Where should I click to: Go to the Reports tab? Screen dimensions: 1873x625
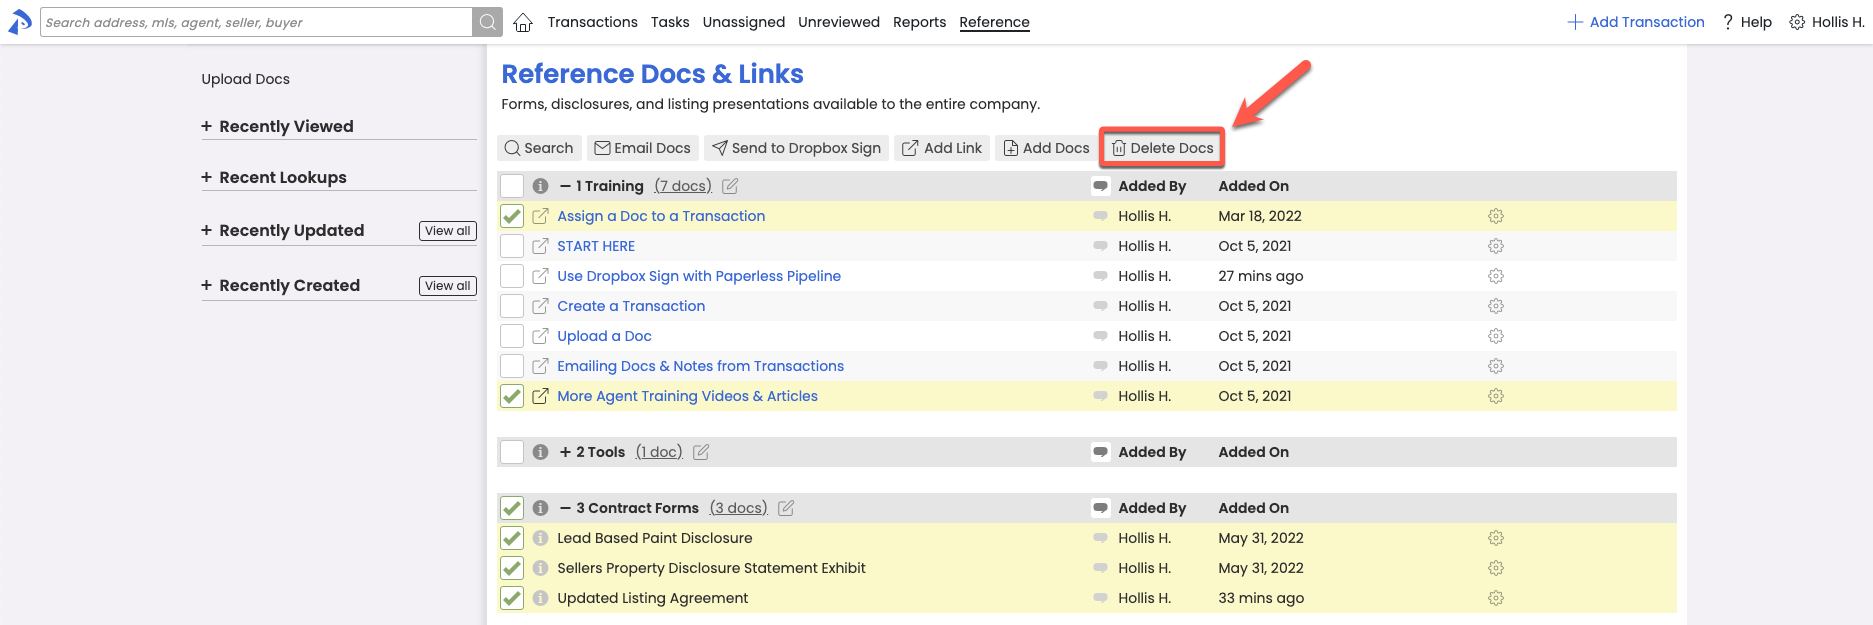click(x=919, y=22)
